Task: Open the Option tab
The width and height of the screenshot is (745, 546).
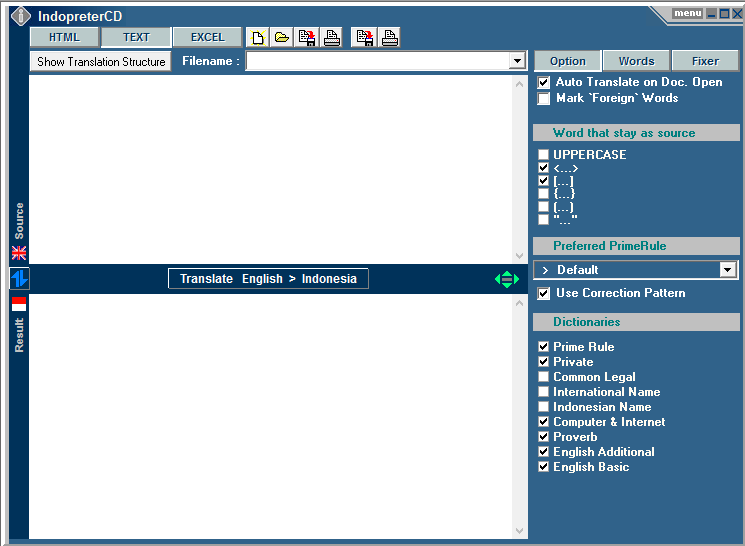Action: (x=568, y=61)
